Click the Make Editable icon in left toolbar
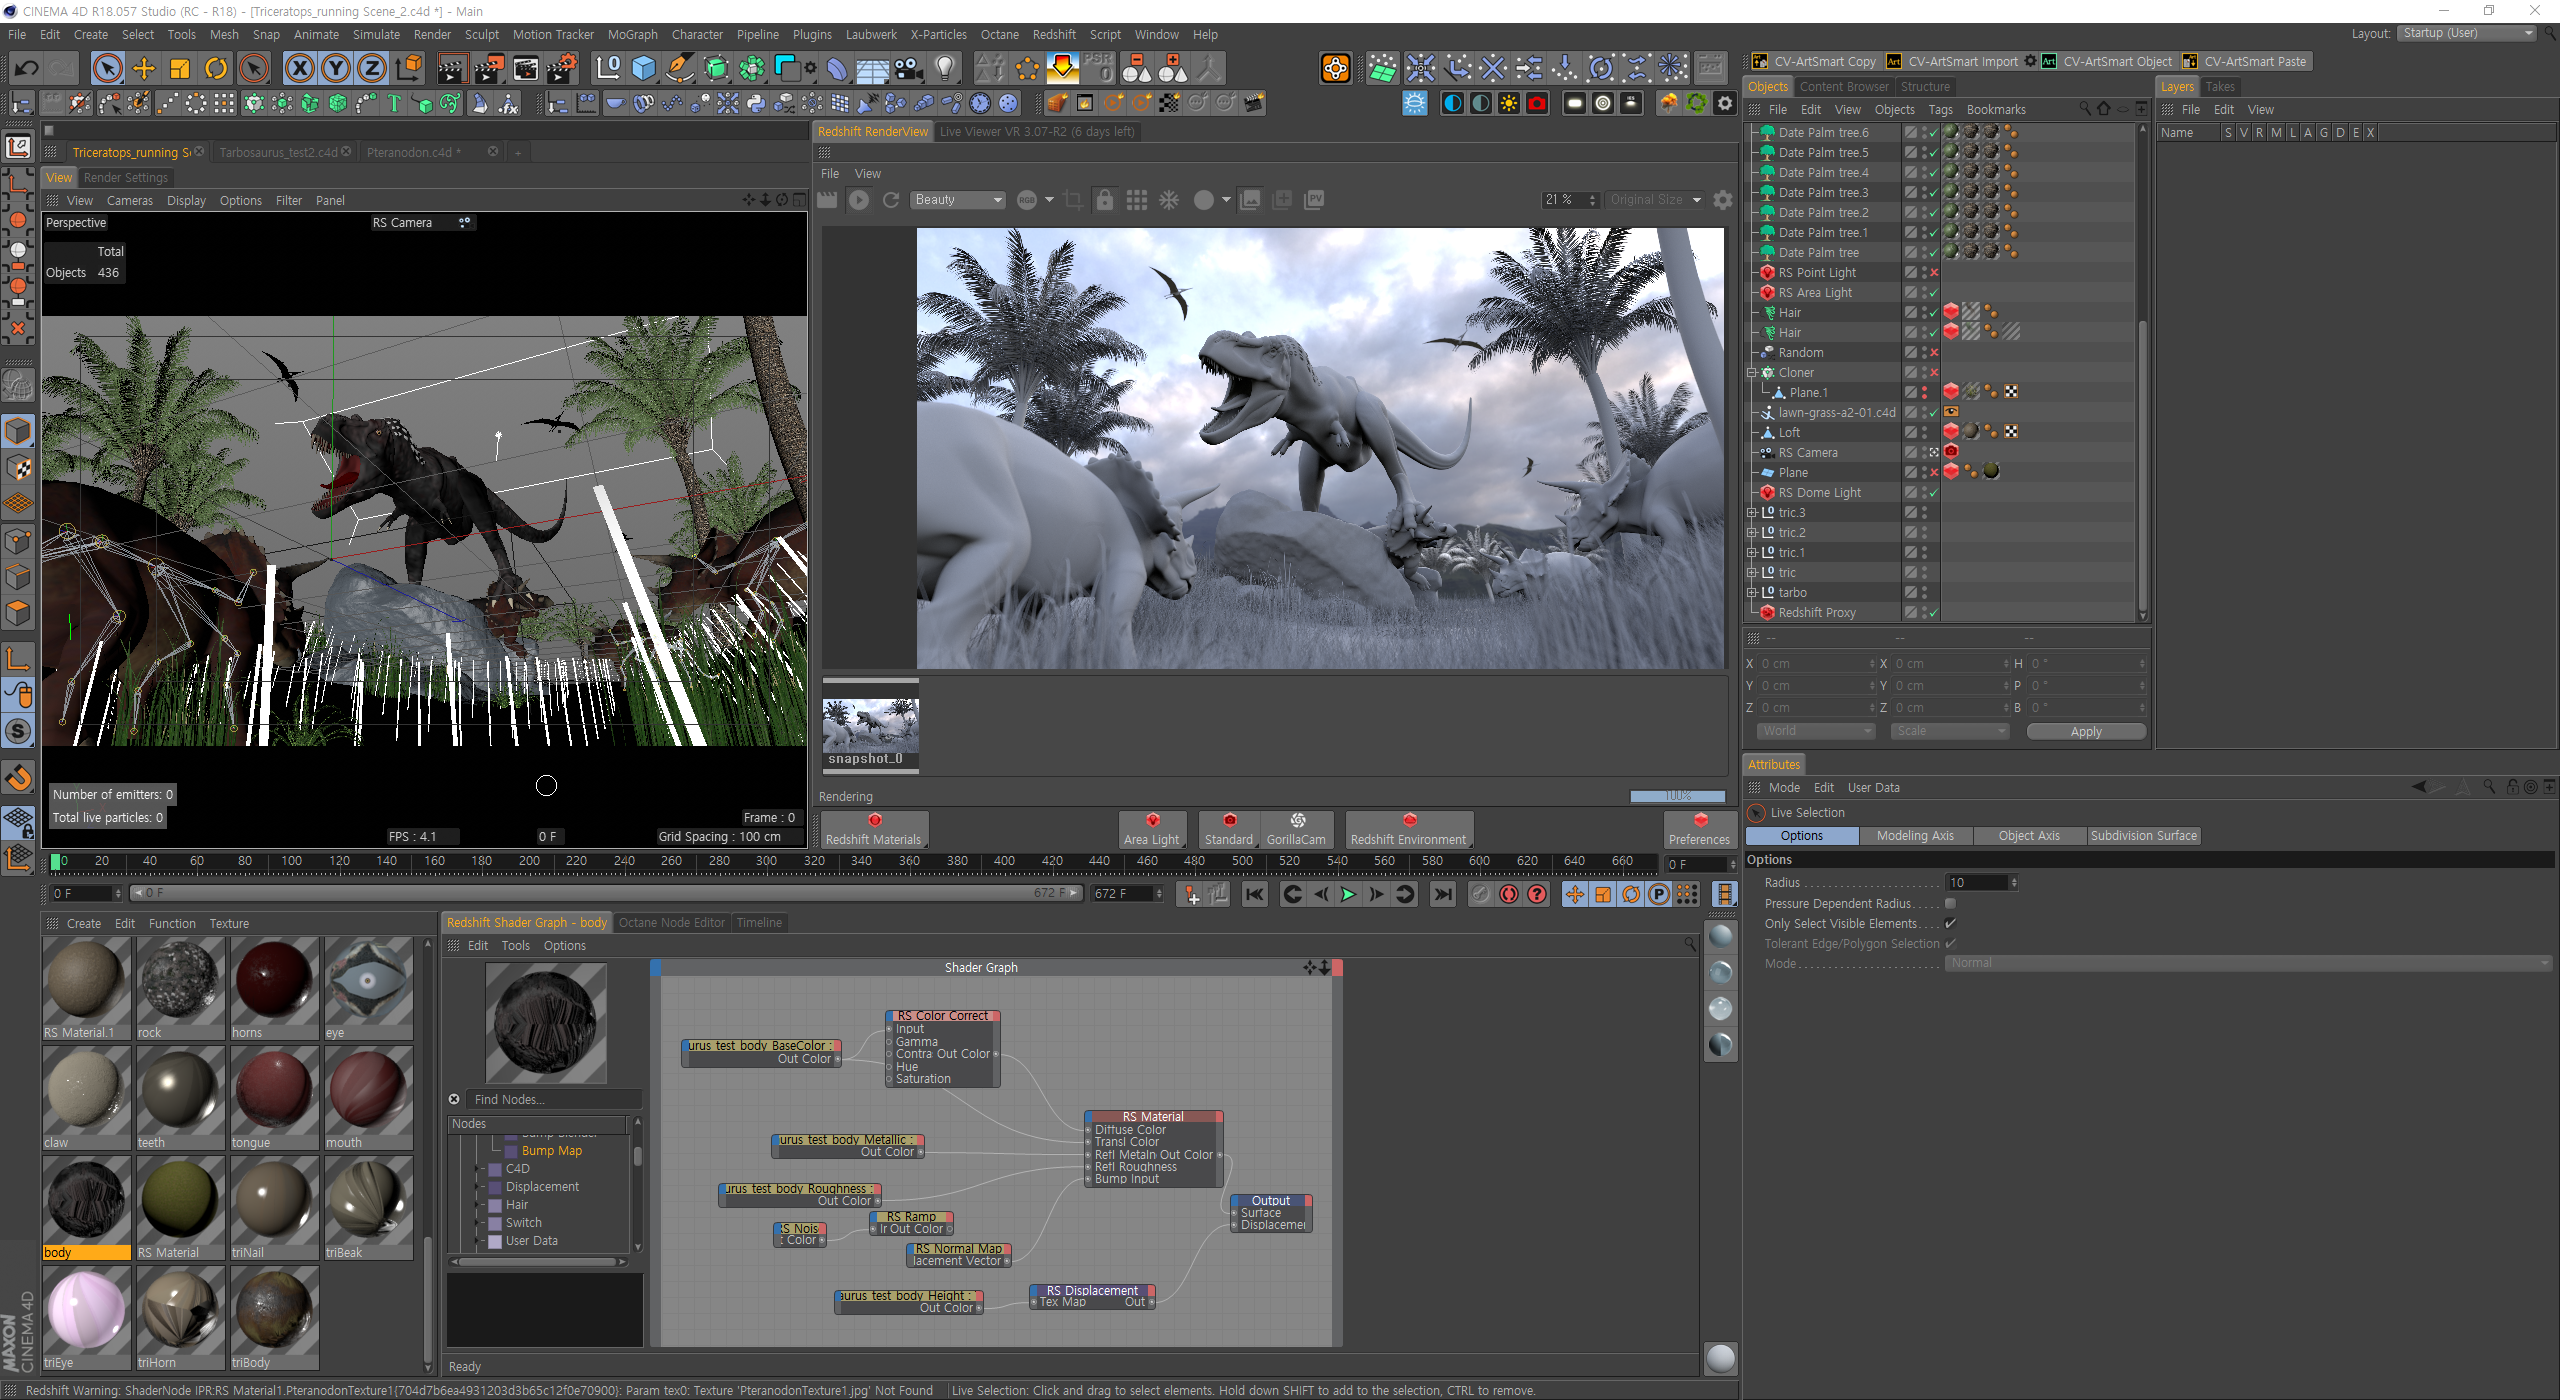Image resolution: width=2560 pixels, height=1400 pixels. (x=19, y=387)
